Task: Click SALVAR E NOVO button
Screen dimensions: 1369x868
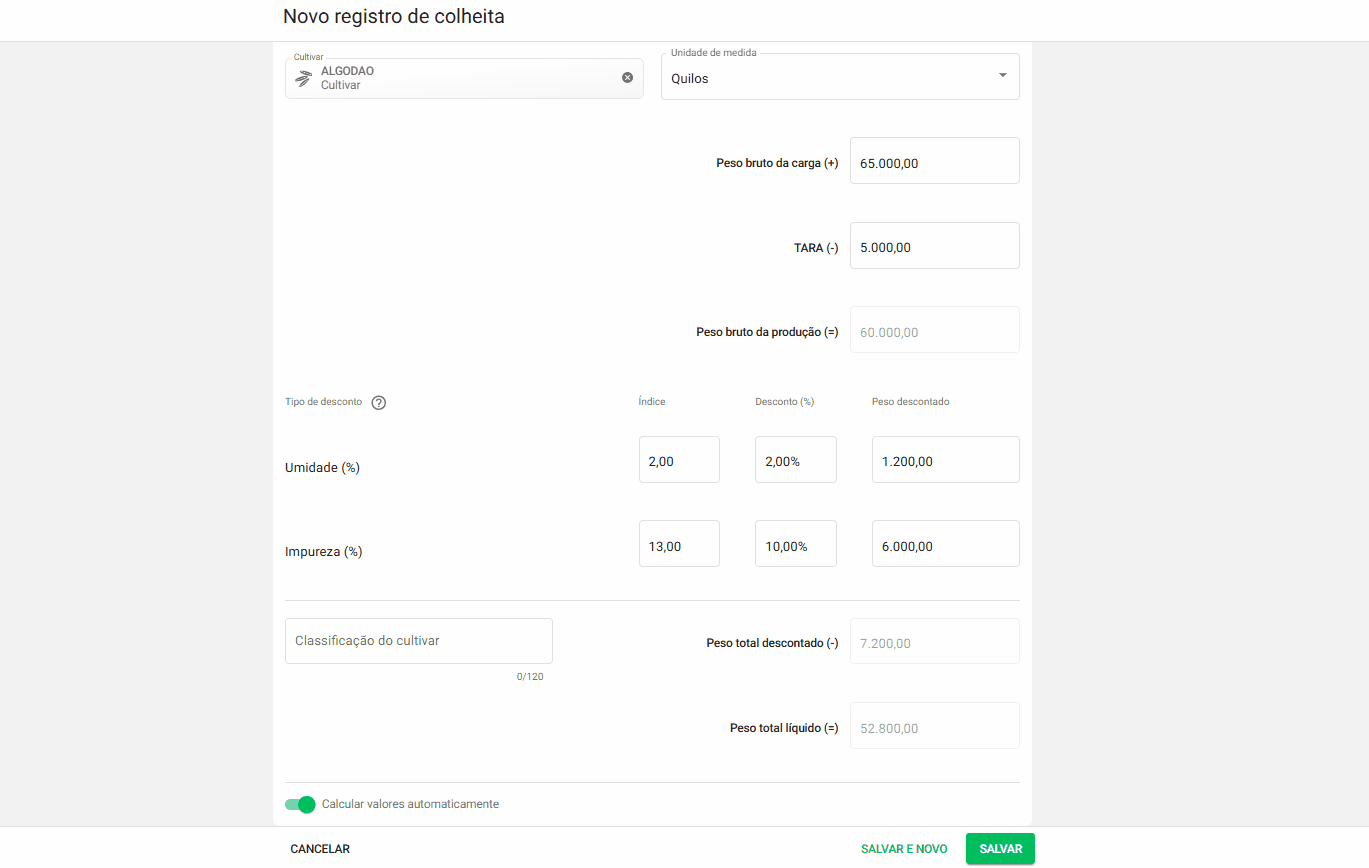Action: [903, 849]
